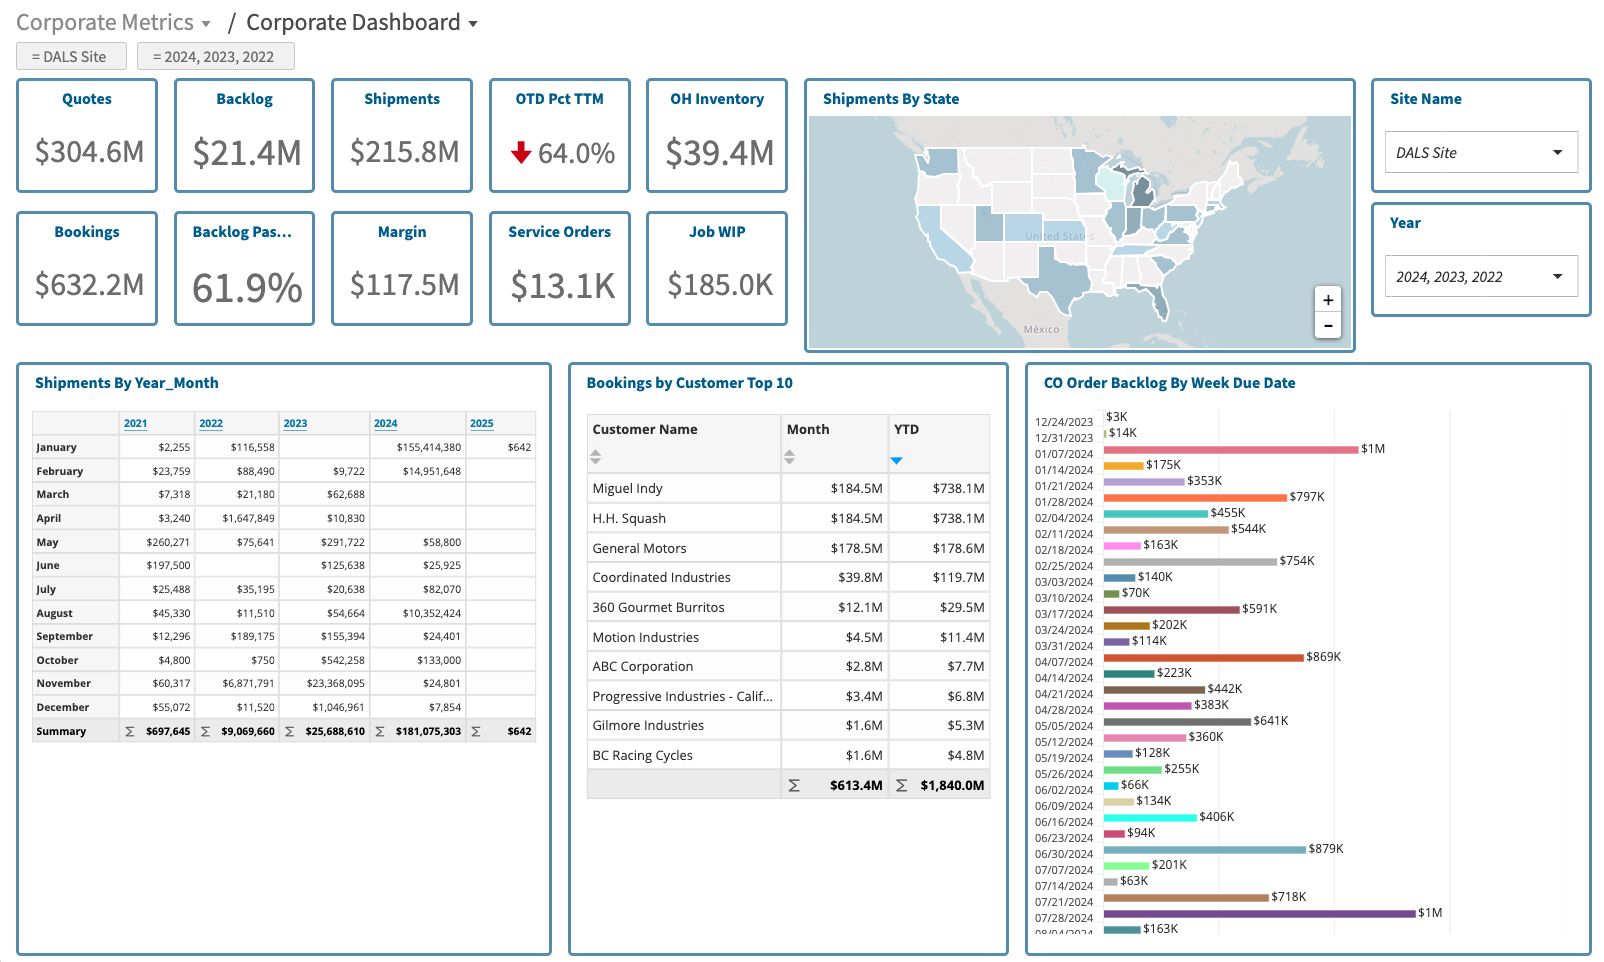1604x962 pixels.
Task: Open the 2024 column header link
Action: [385, 424]
